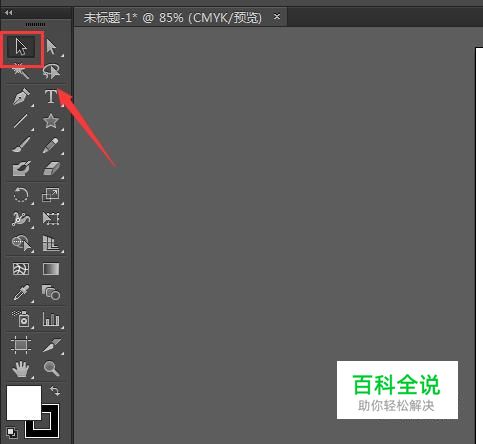Click the white Fill color swatch
483x444 pixels.
24,403
